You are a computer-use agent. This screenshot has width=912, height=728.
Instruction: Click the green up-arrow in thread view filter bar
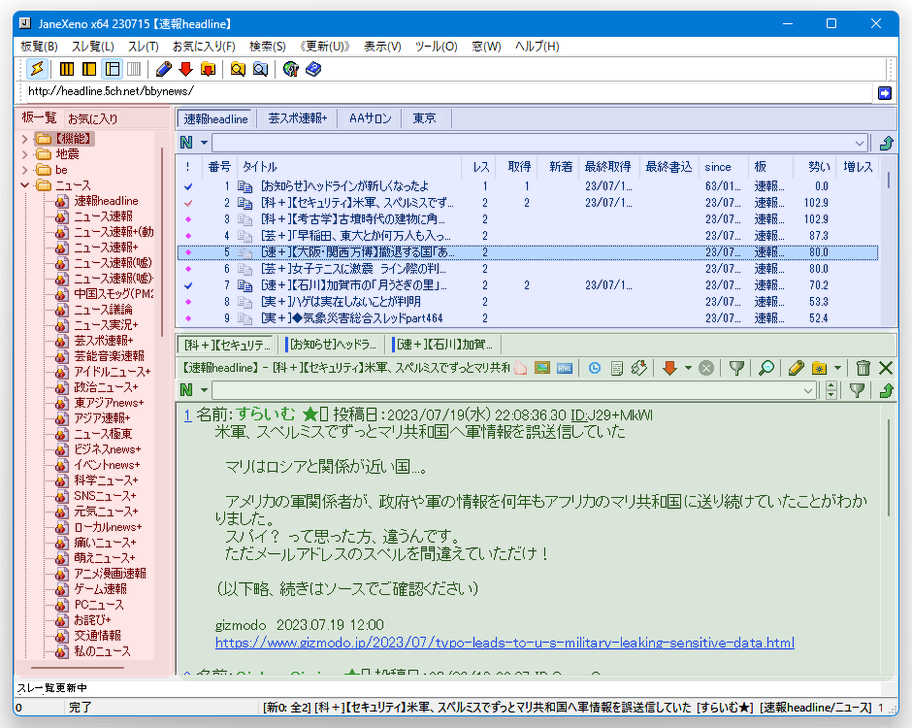(x=886, y=390)
